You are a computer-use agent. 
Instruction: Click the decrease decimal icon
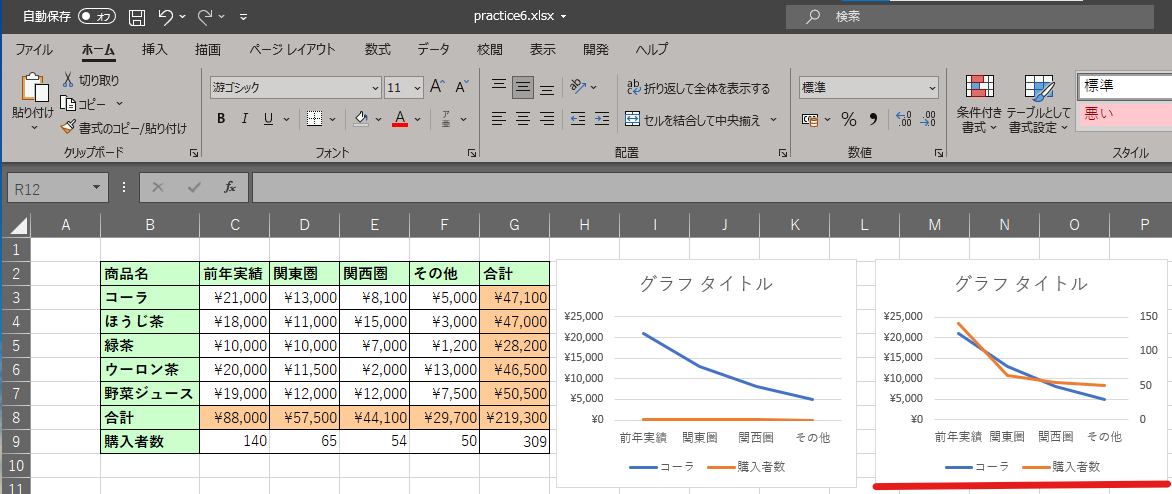tap(928, 119)
